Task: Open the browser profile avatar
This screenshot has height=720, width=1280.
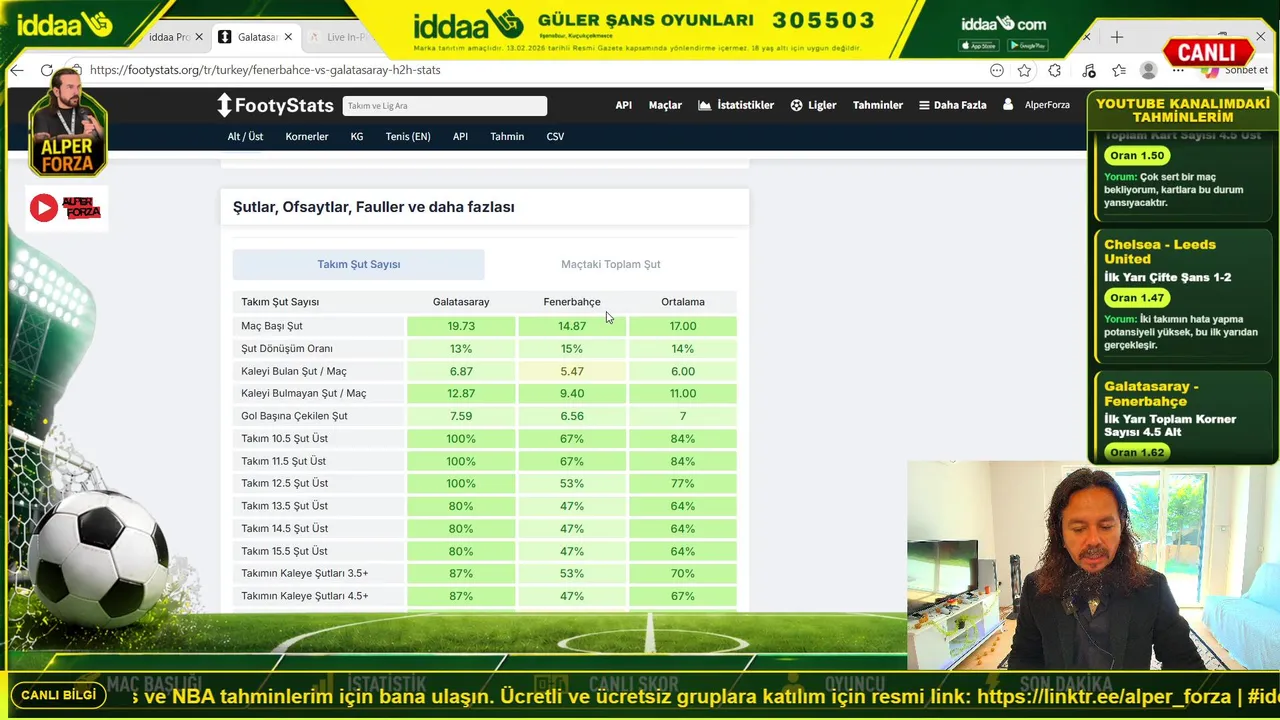Action: [1149, 70]
